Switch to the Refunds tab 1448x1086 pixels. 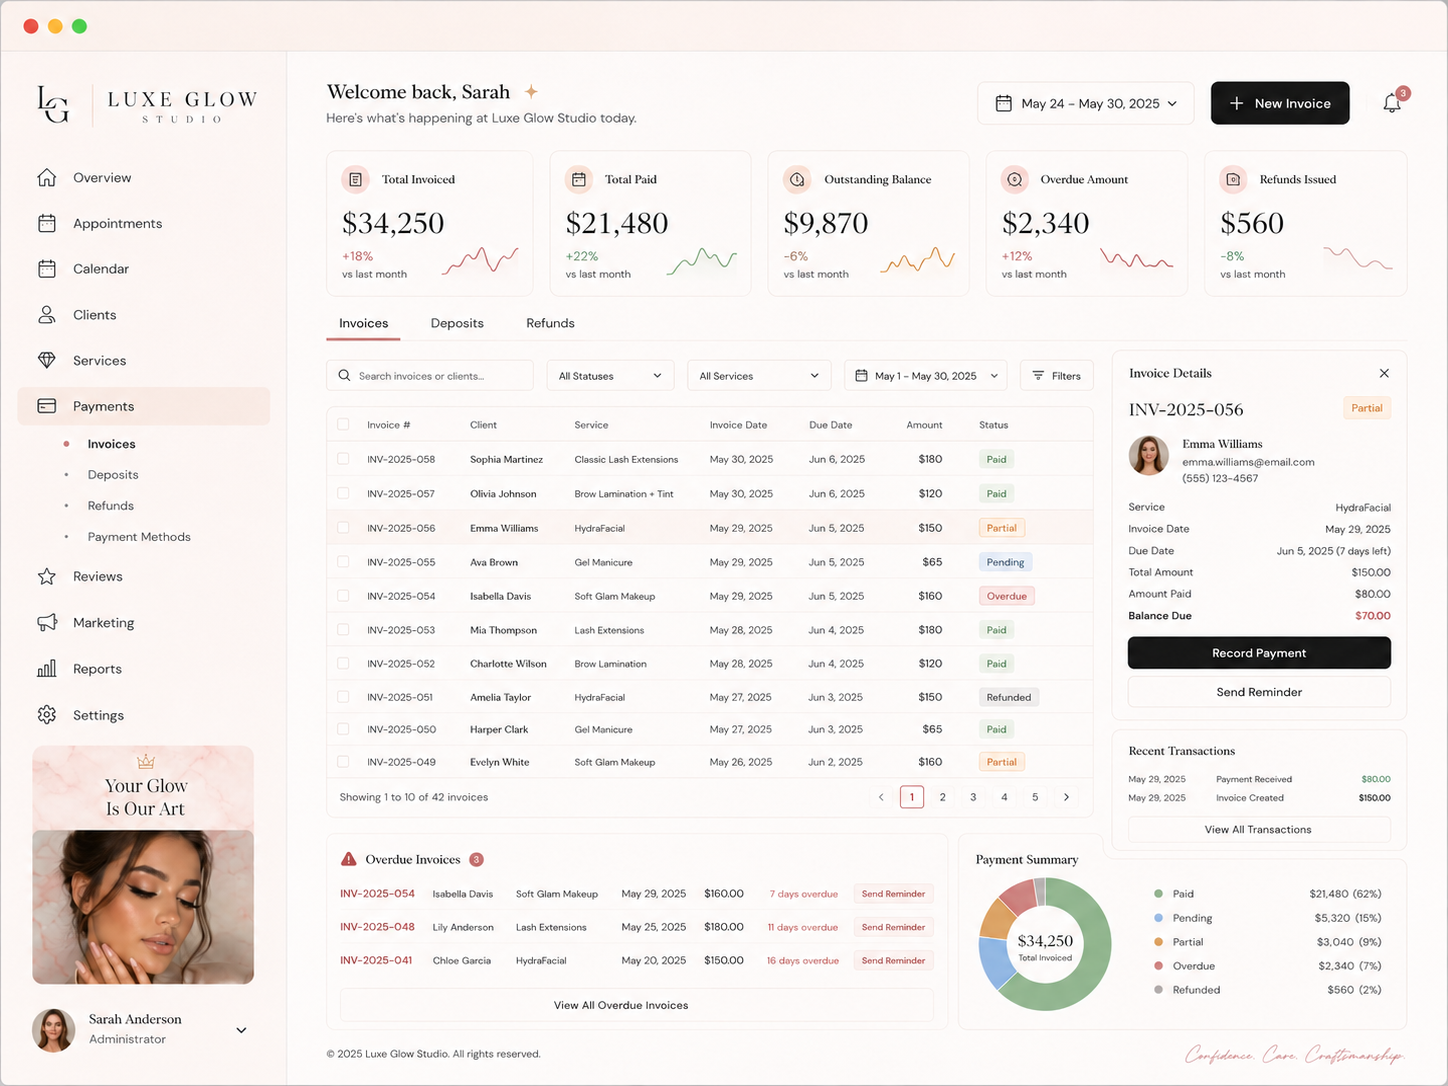tap(550, 323)
